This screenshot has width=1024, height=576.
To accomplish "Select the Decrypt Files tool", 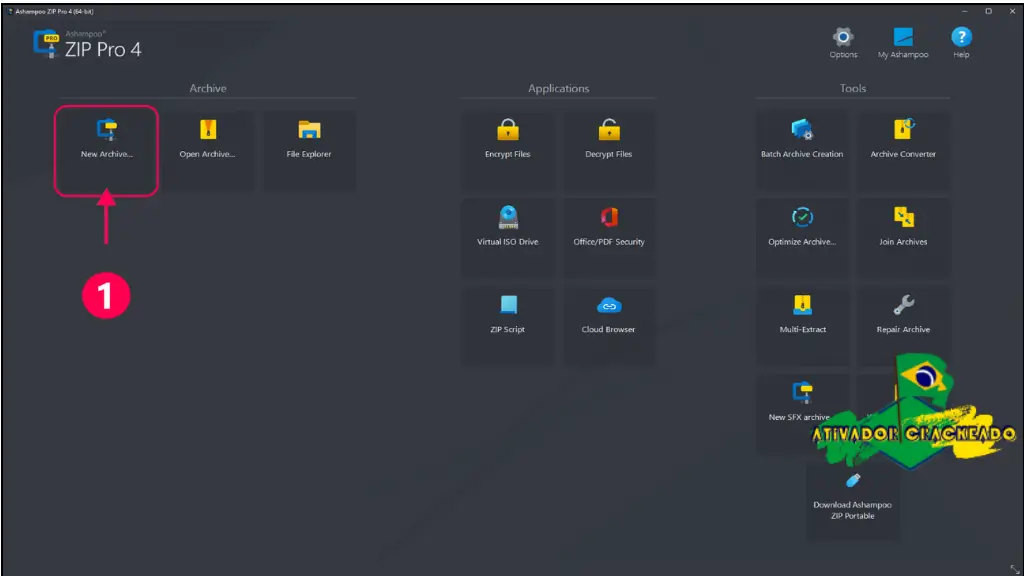I will (609, 151).
